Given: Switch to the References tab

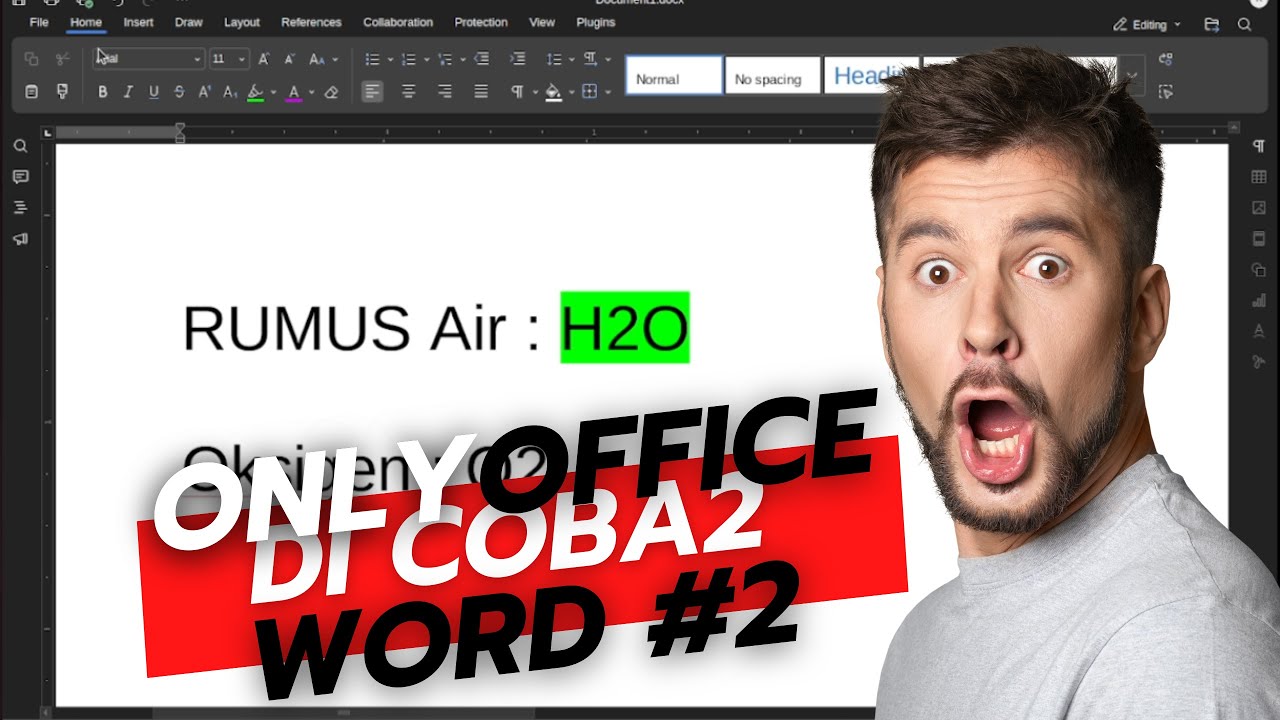Looking at the screenshot, I should pyautogui.click(x=311, y=22).
